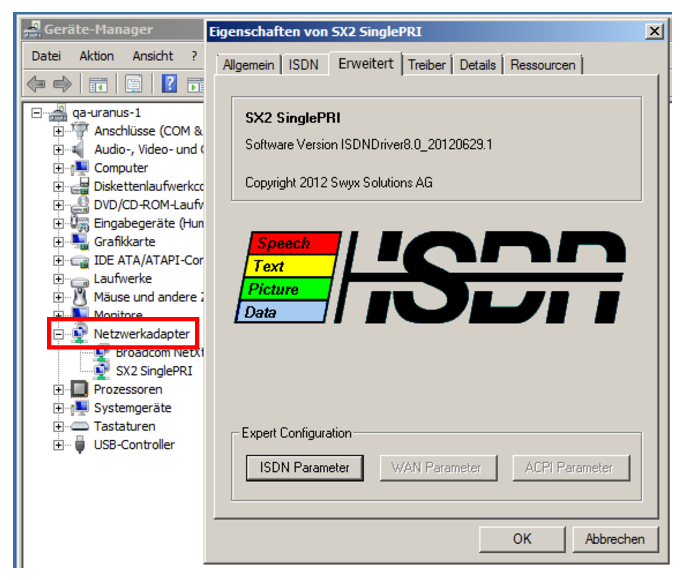Screen dimensions: 683x580
Task: Expand the Prozessoren tree node
Action: coord(59,390)
